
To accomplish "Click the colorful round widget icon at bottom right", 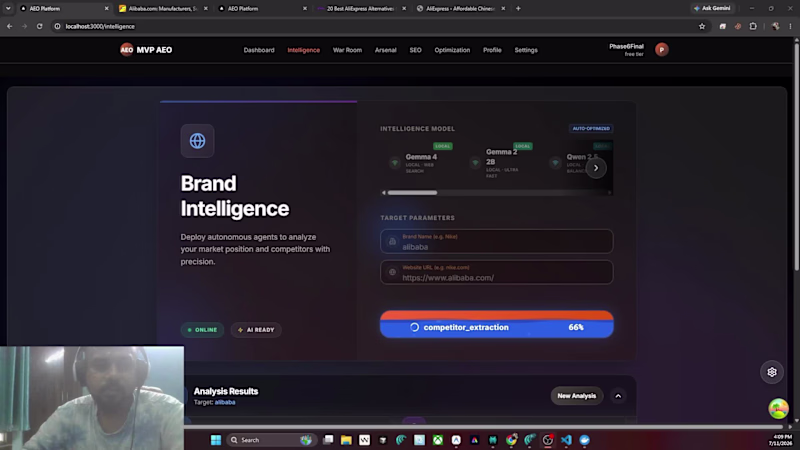I will coord(778,408).
